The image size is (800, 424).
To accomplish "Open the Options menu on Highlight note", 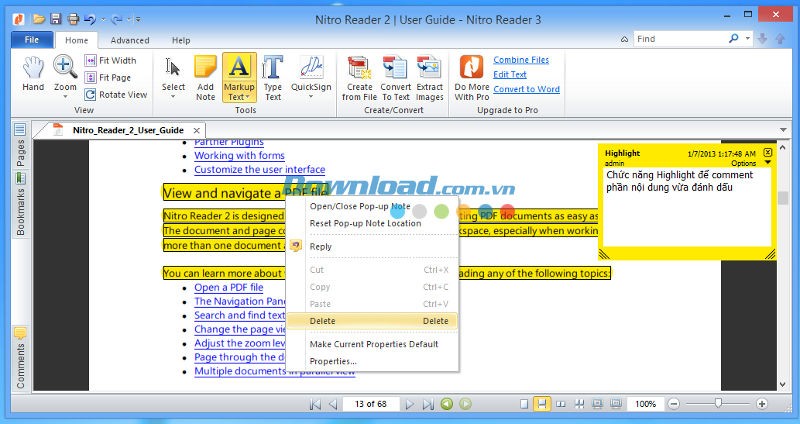I will click(748, 163).
